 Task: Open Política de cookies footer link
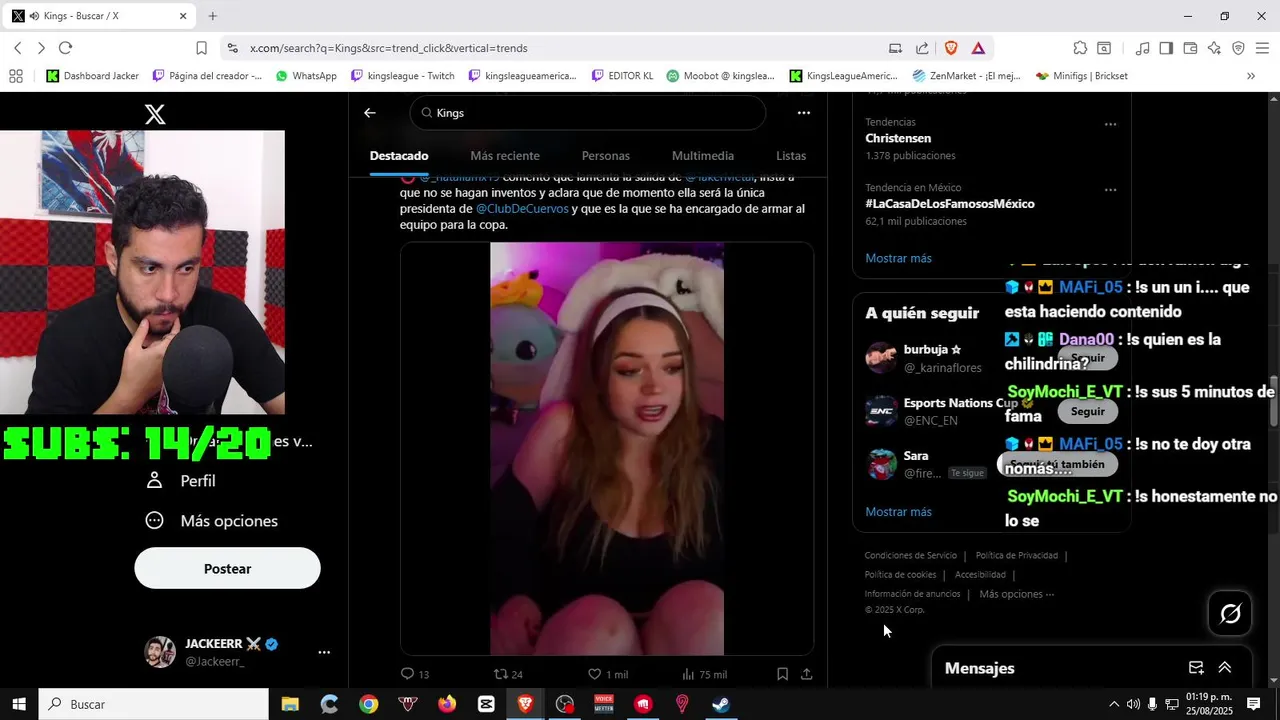900,575
